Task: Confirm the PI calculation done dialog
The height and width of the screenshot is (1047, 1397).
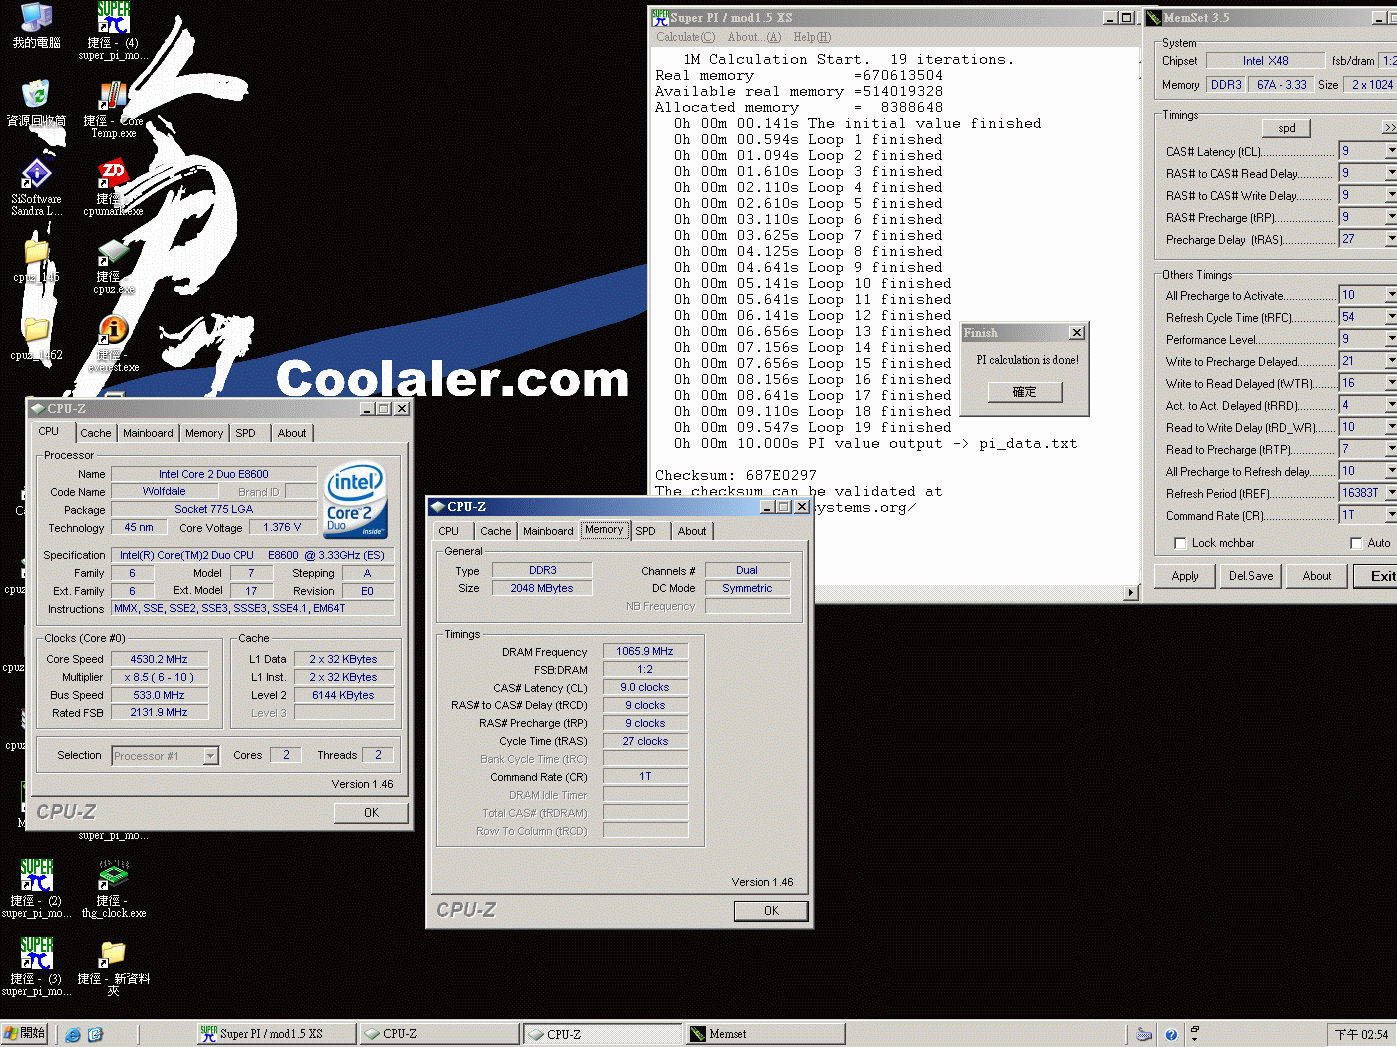Action: [x=1024, y=392]
